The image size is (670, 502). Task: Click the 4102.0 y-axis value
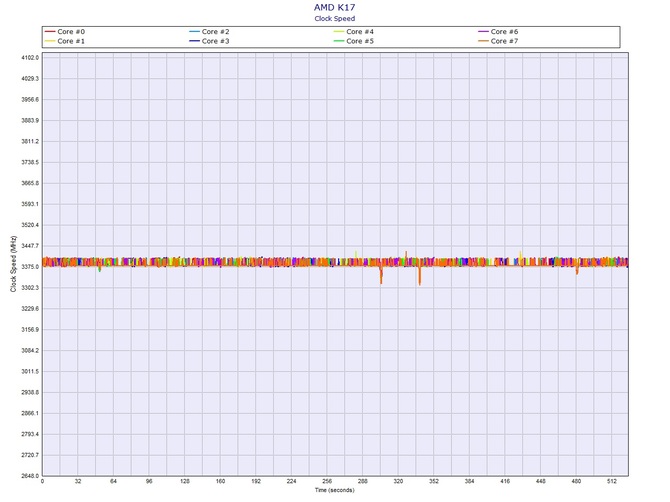pyautogui.click(x=30, y=57)
